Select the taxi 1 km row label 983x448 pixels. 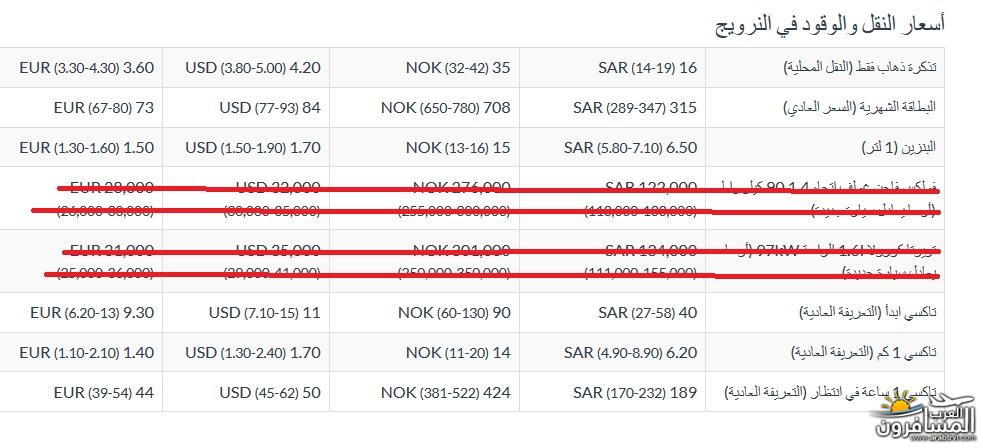(x=865, y=353)
